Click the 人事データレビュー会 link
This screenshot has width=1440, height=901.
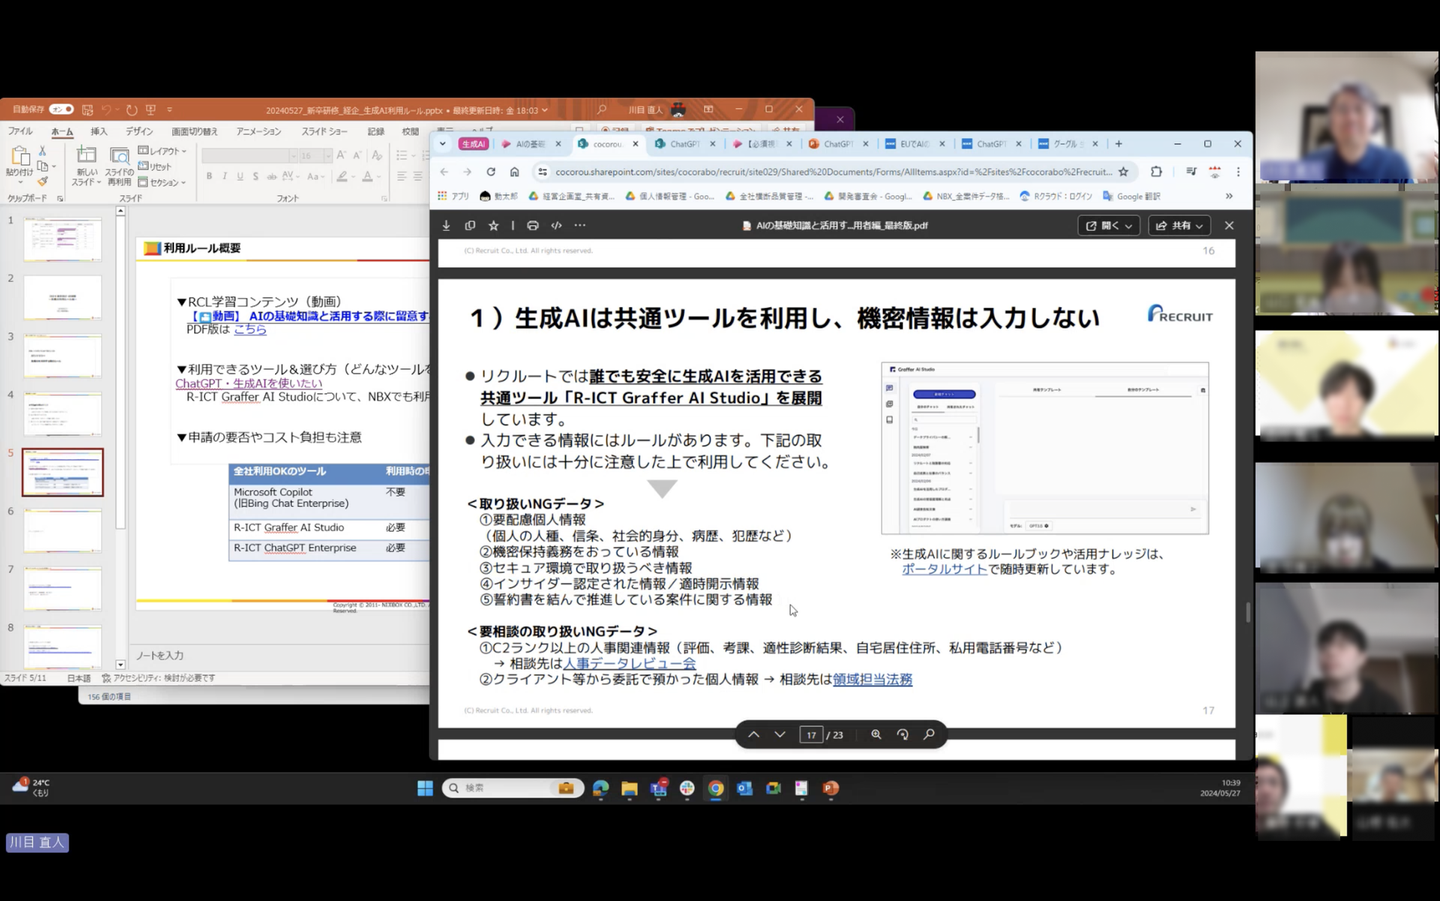click(x=629, y=663)
